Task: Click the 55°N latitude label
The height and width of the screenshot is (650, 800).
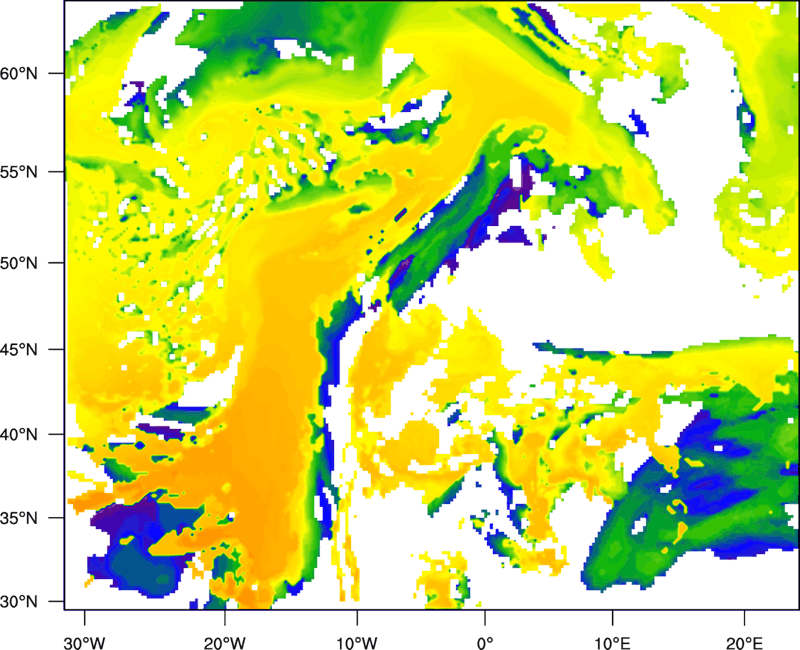Action: click(19, 172)
